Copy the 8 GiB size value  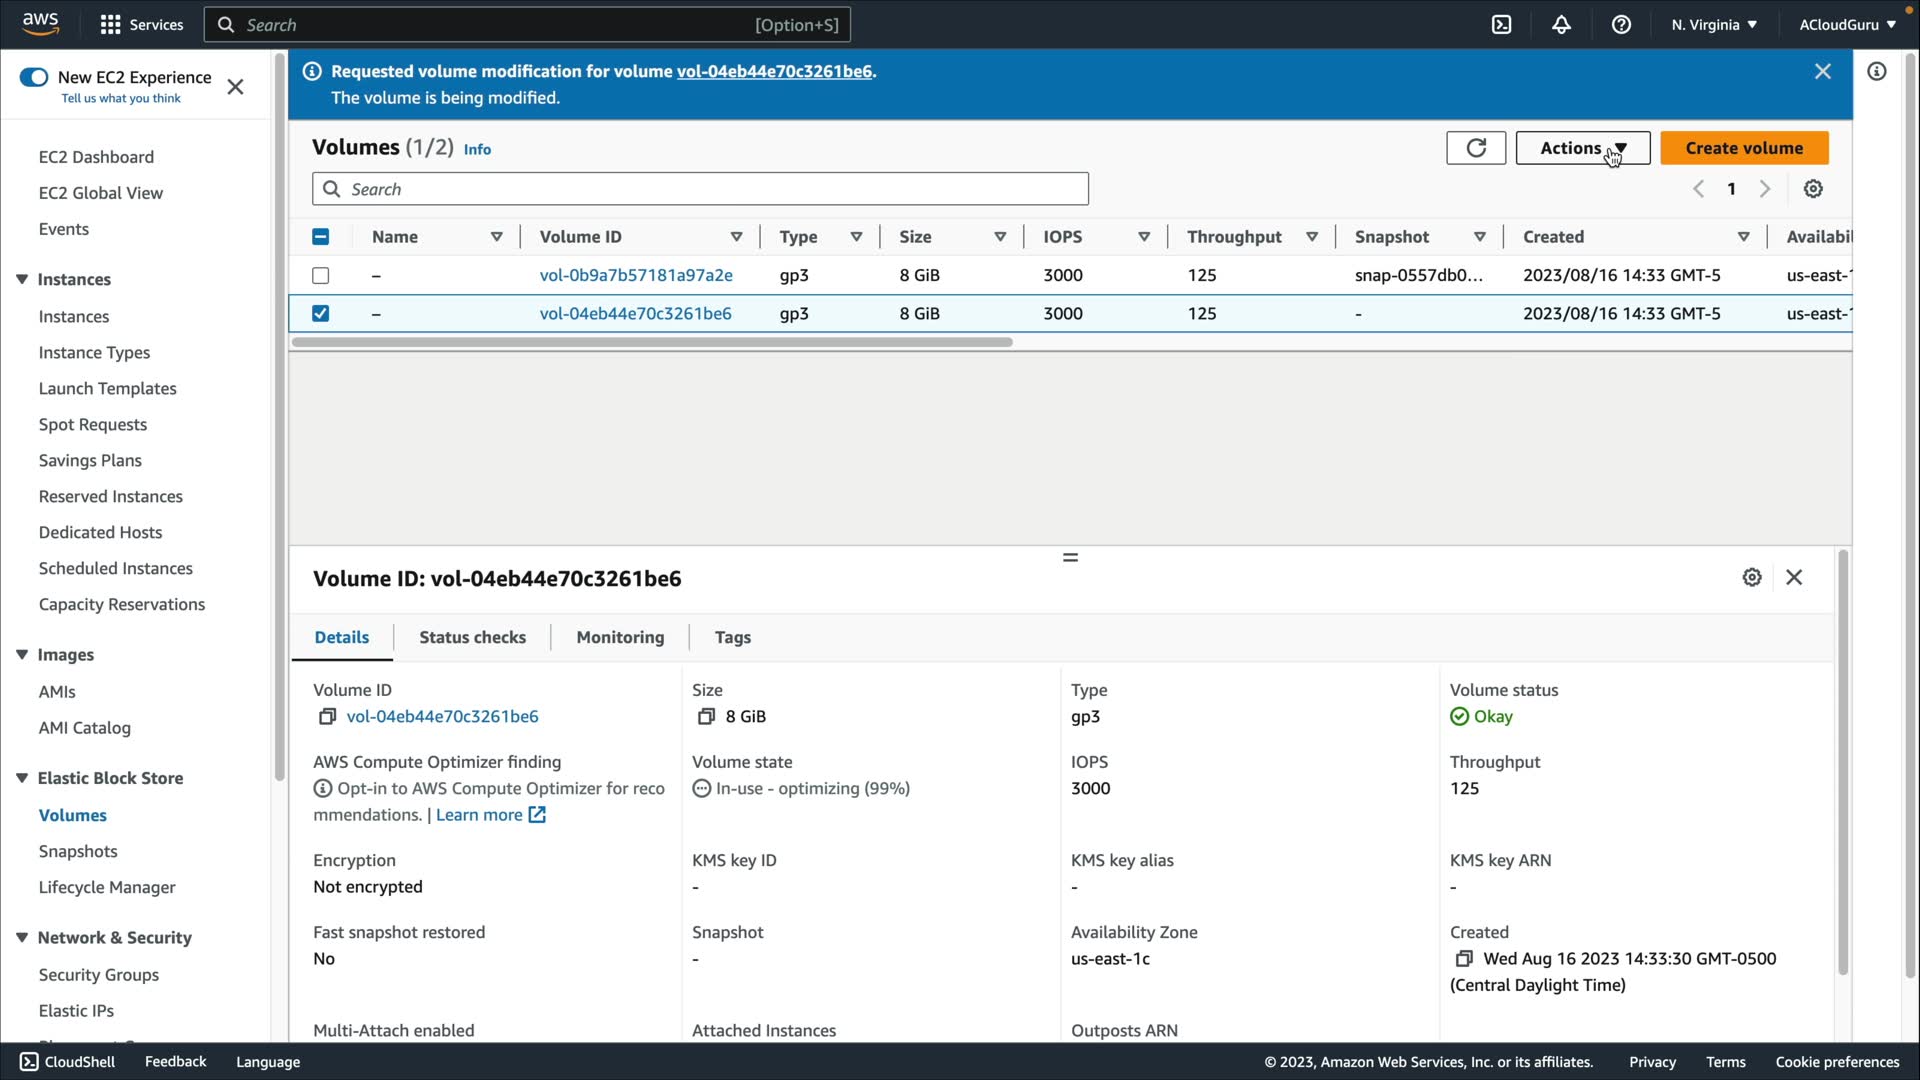pos(706,717)
